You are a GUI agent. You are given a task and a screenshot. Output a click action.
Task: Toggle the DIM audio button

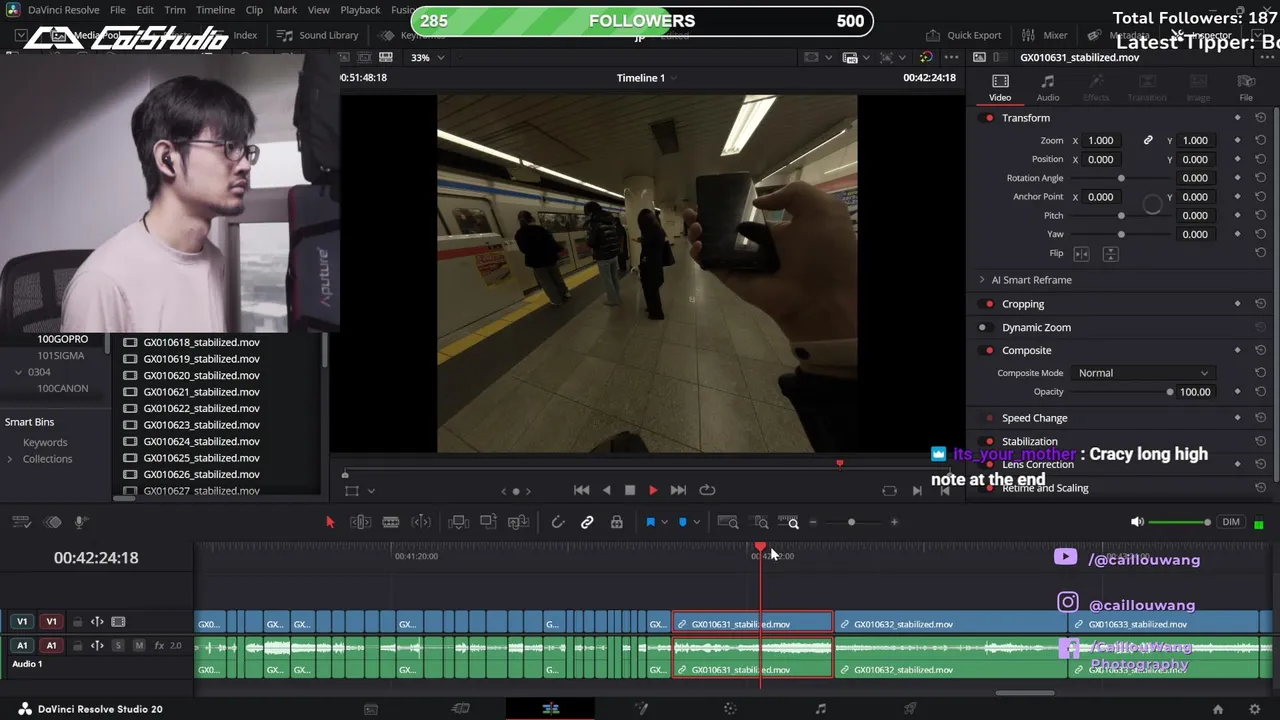(x=1231, y=522)
